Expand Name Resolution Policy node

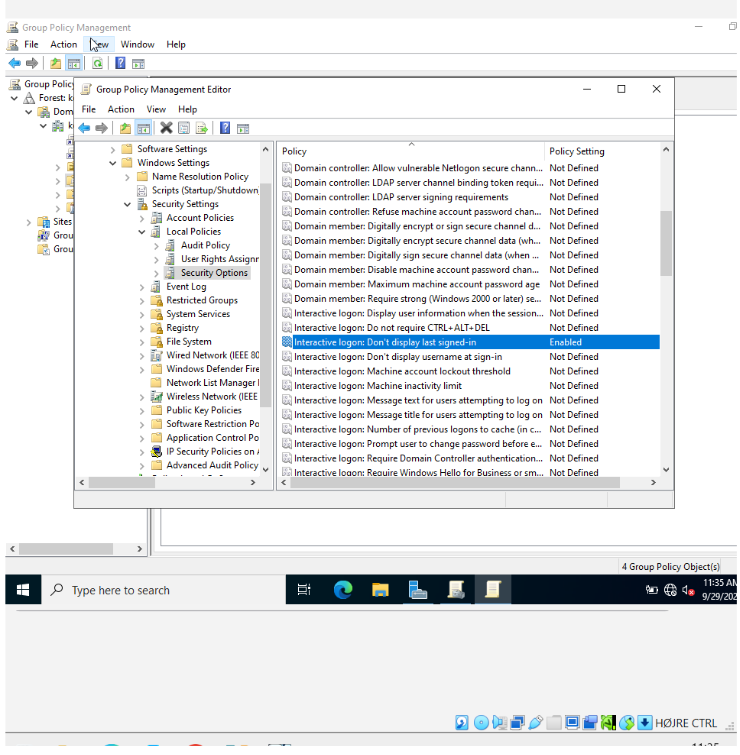click(x=127, y=177)
